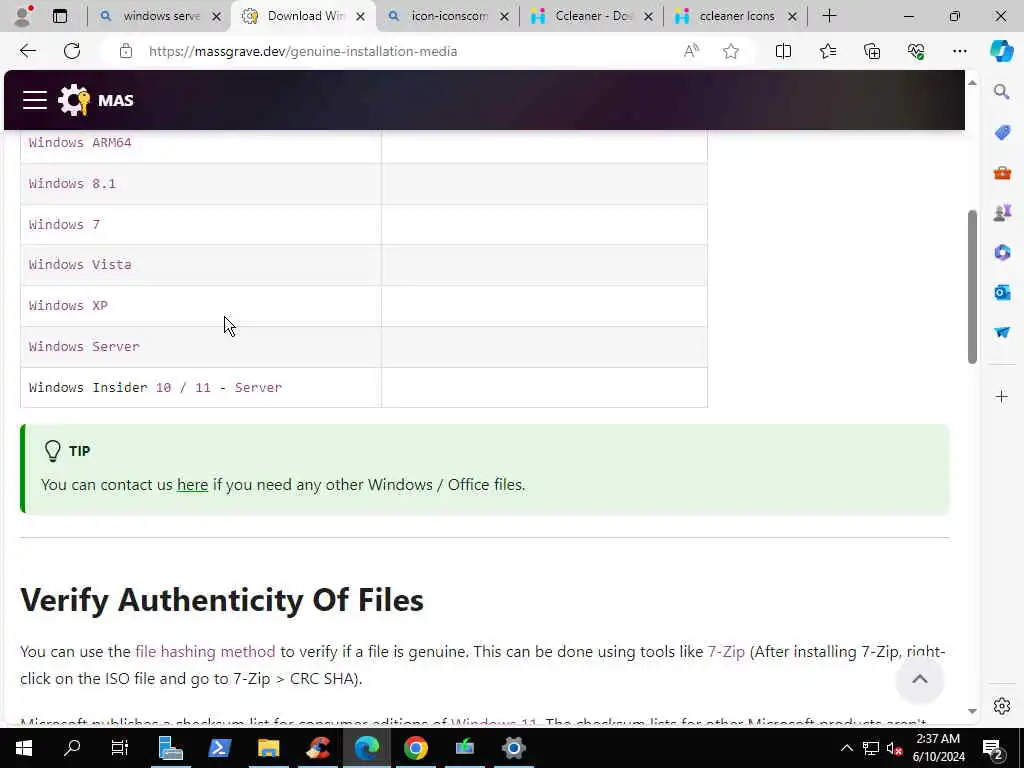1024x768 pixels.
Task: Open tab actions menu
Action: (59, 16)
